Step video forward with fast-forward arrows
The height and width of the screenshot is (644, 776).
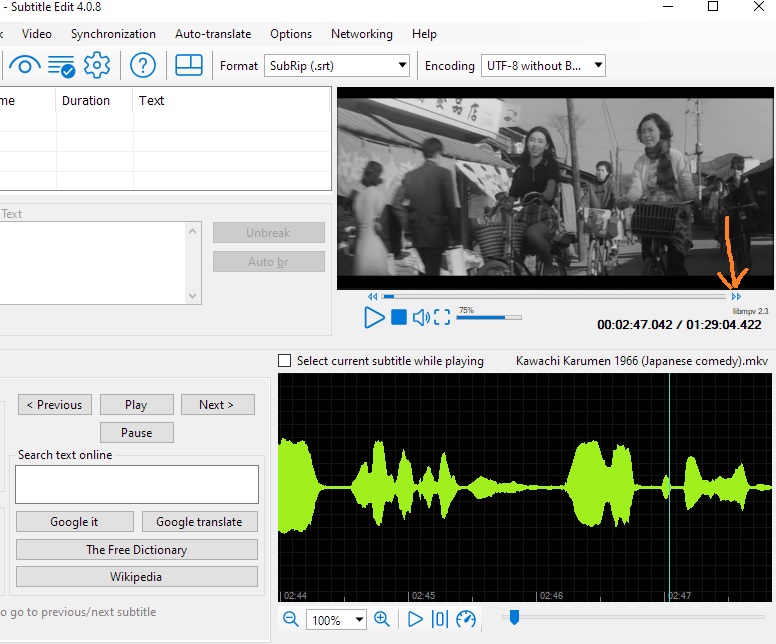[x=736, y=297]
